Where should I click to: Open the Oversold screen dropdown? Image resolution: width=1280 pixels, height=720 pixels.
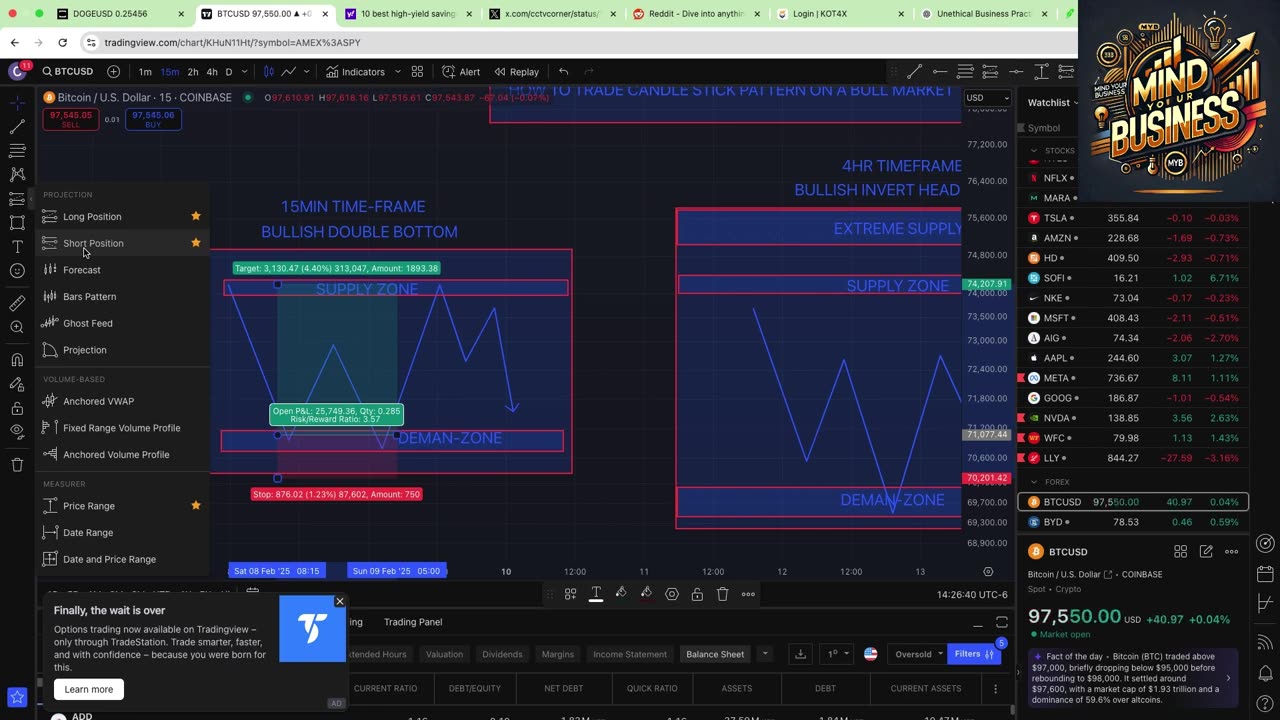pyautogui.click(x=917, y=654)
